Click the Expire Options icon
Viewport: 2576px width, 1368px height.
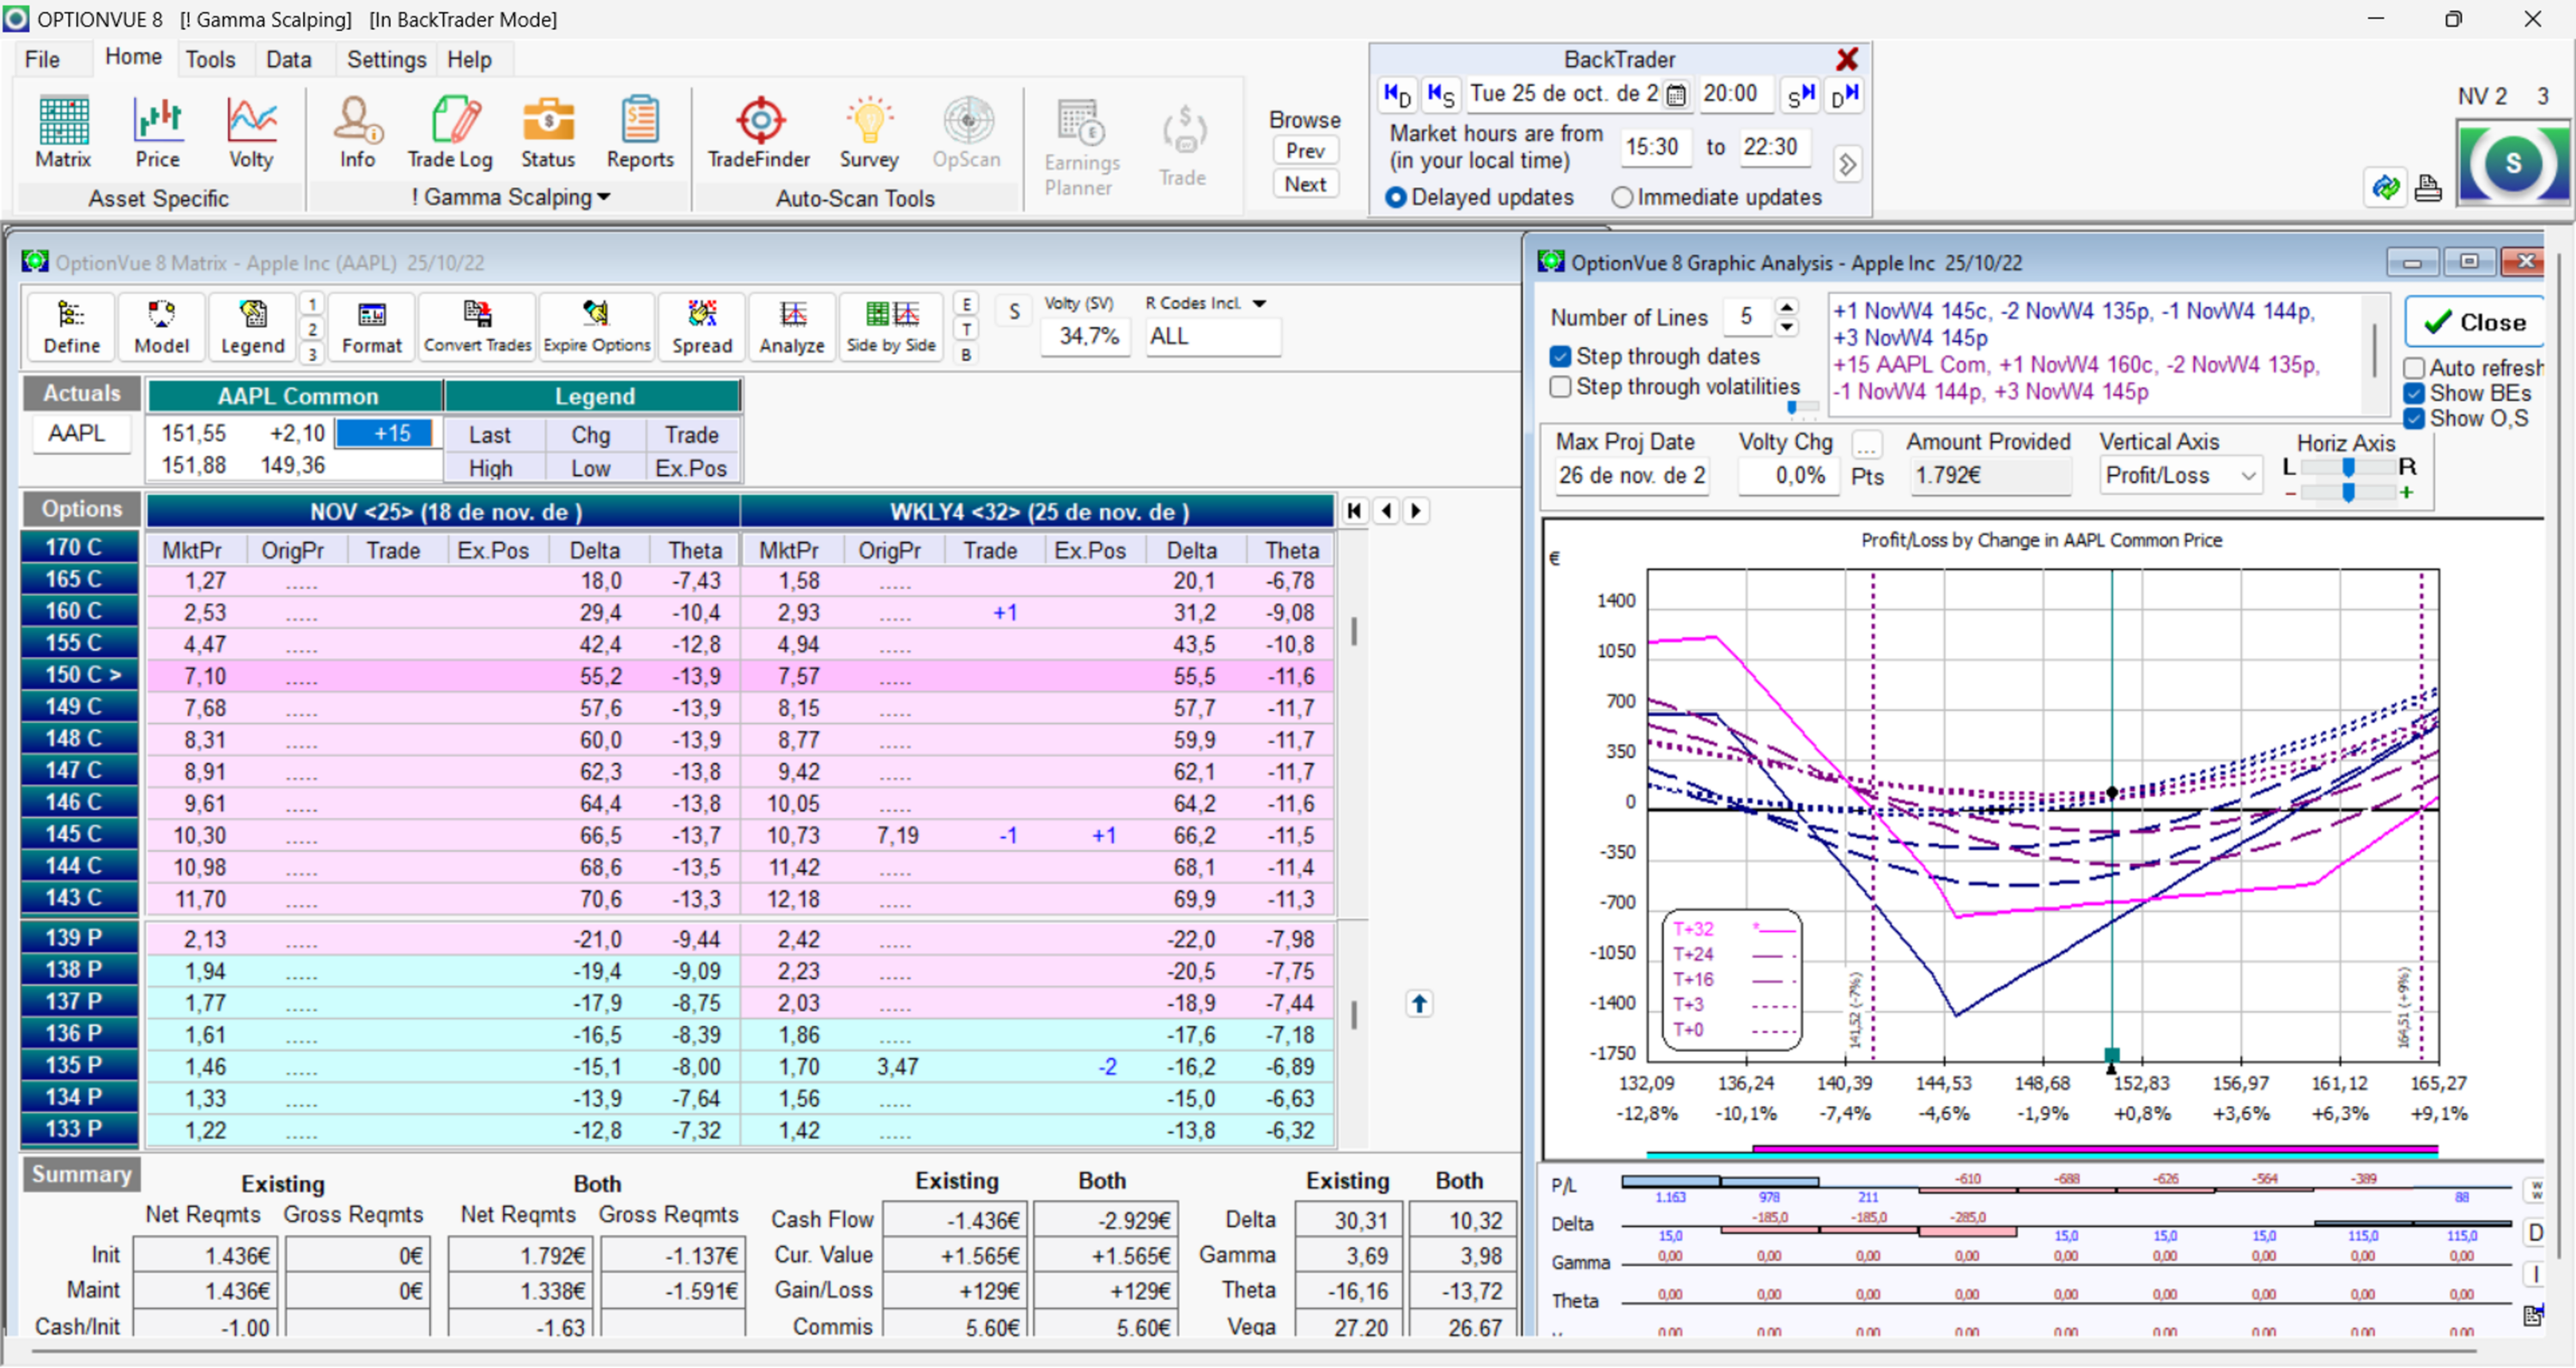pyautogui.click(x=597, y=327)
